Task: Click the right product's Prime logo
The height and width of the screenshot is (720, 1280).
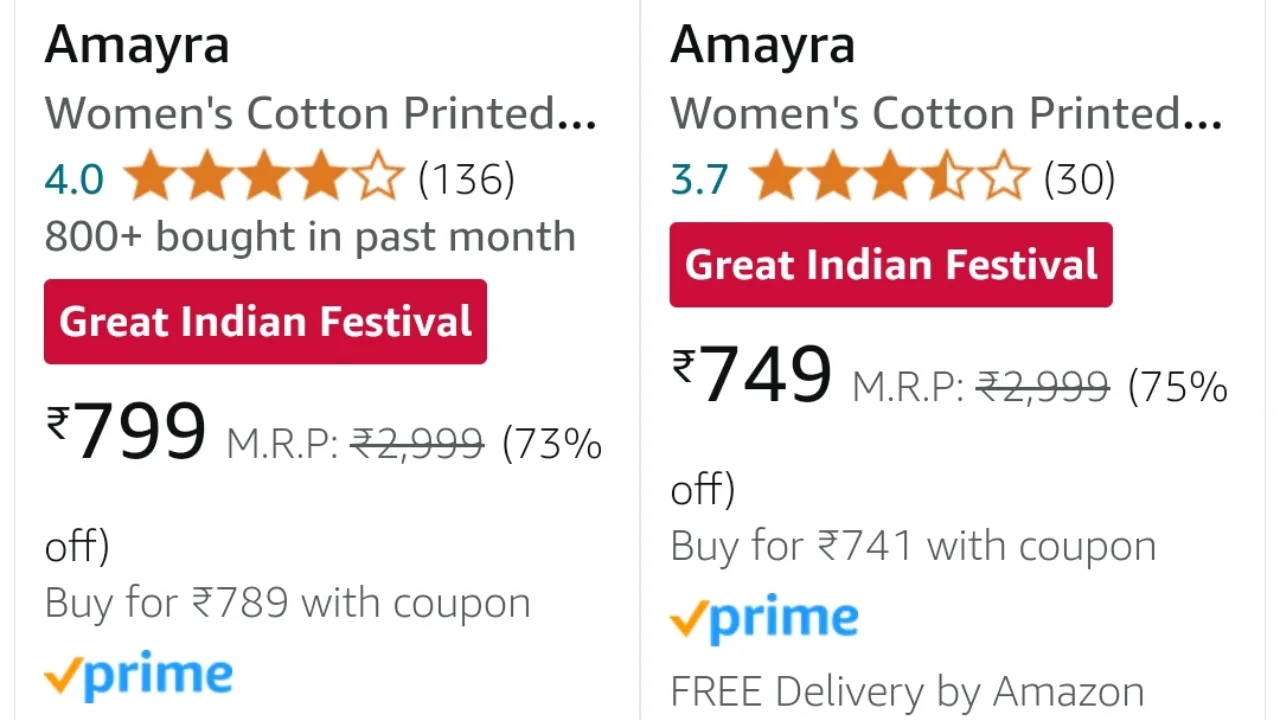Action: (x=764, y=620)
